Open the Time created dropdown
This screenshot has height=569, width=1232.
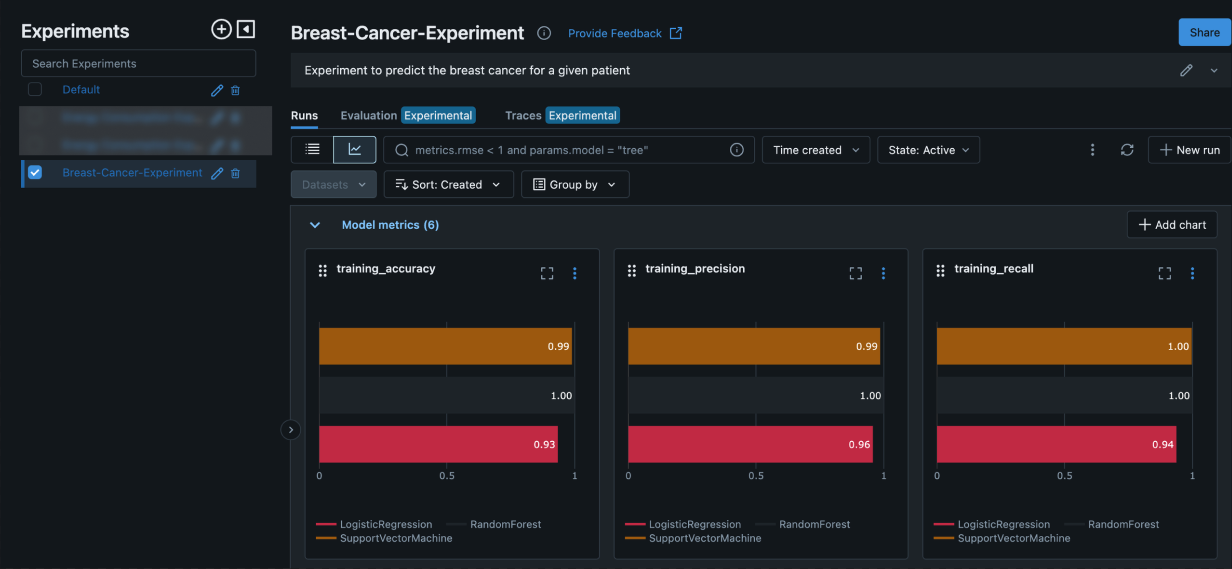815,150
